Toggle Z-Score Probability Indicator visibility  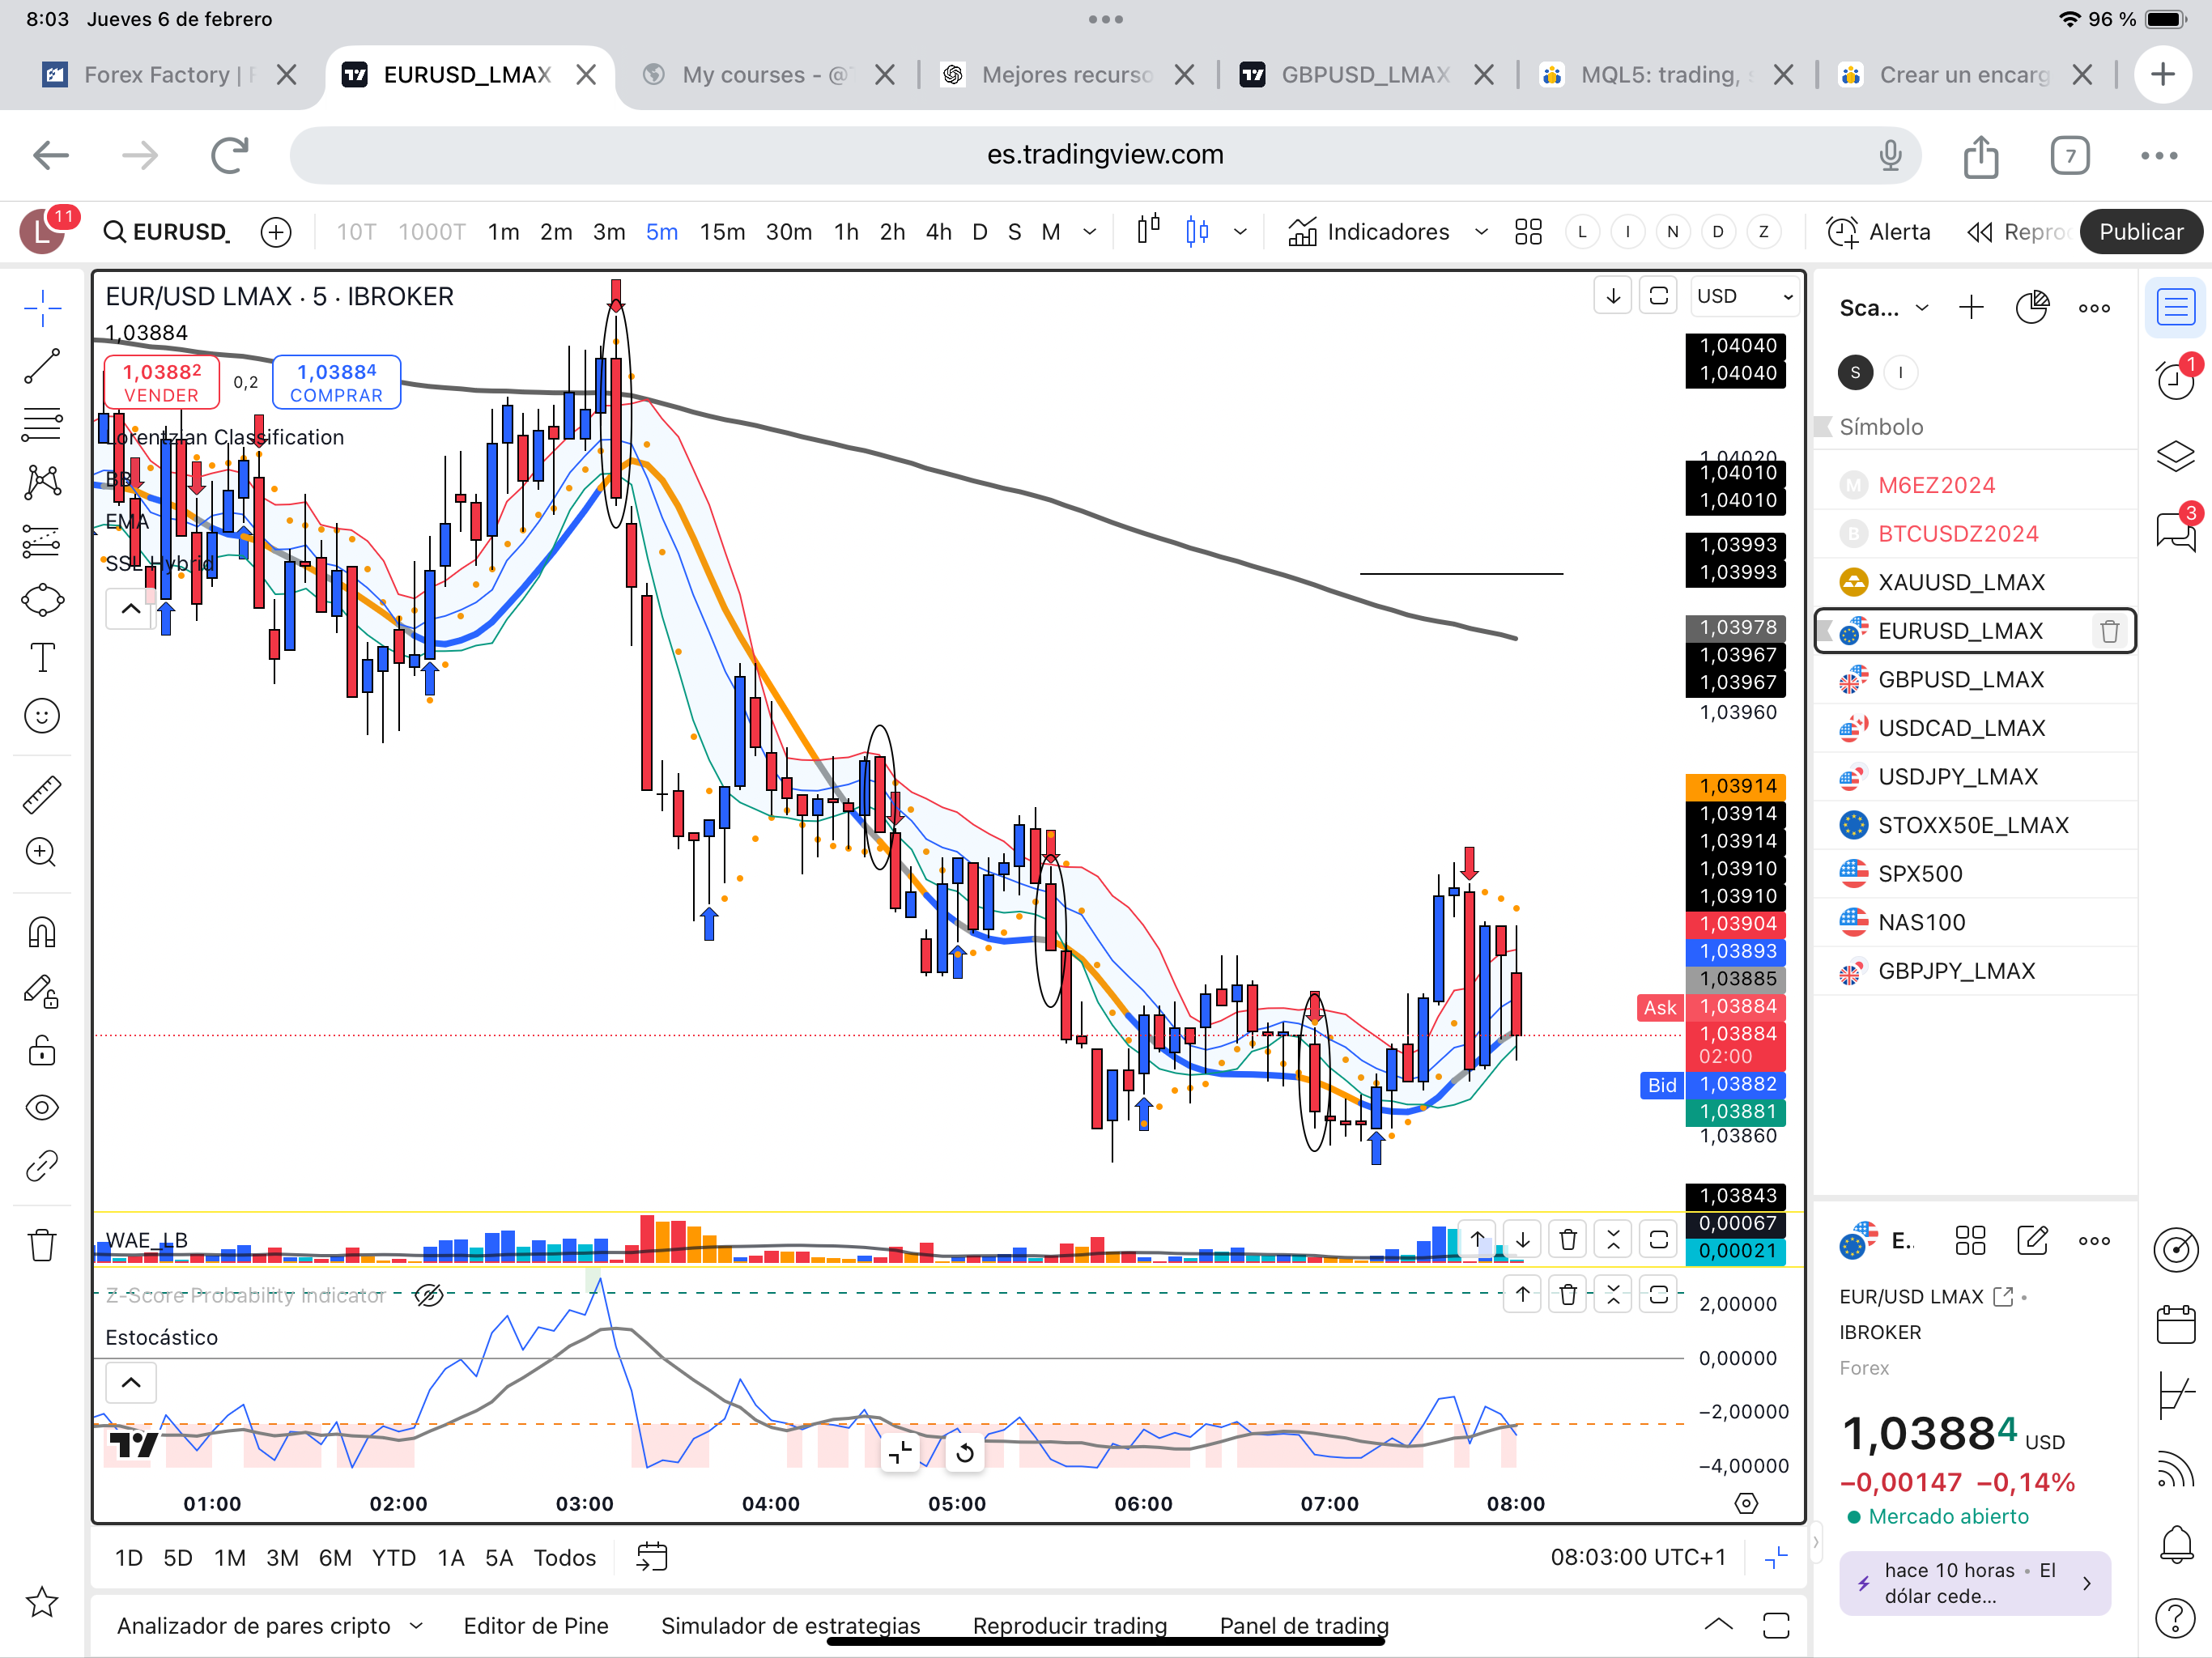point(428,1295)
